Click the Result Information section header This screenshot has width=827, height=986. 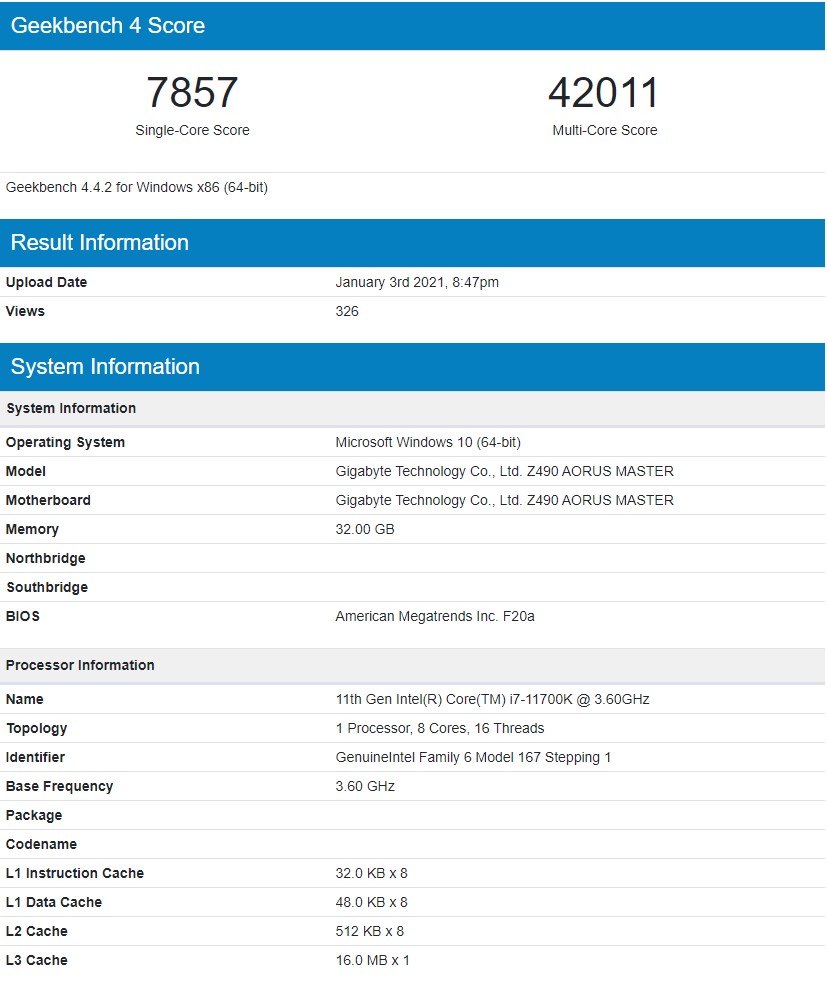tap(413, 243)
